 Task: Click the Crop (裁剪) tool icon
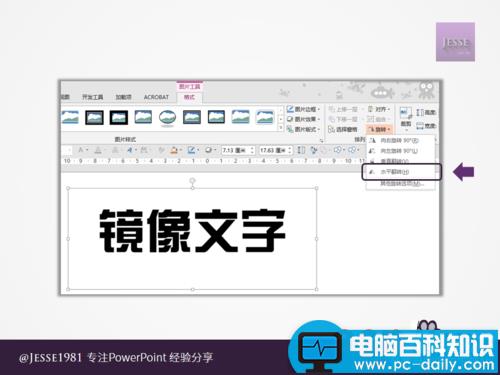coord(406,113)
